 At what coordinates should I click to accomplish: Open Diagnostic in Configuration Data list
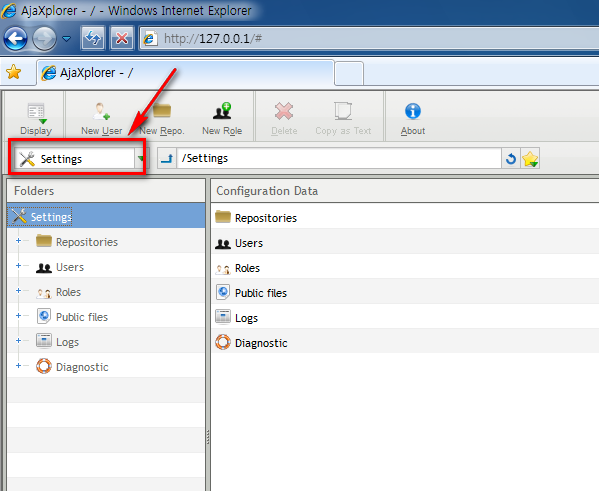coord(405,342)
